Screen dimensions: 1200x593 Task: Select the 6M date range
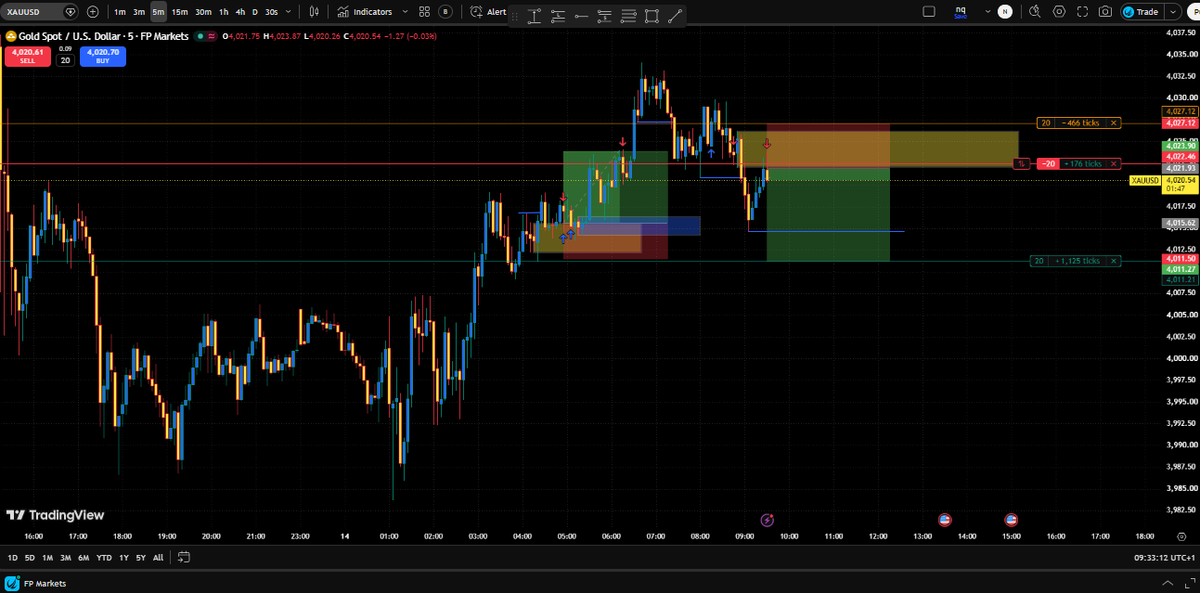83,557
